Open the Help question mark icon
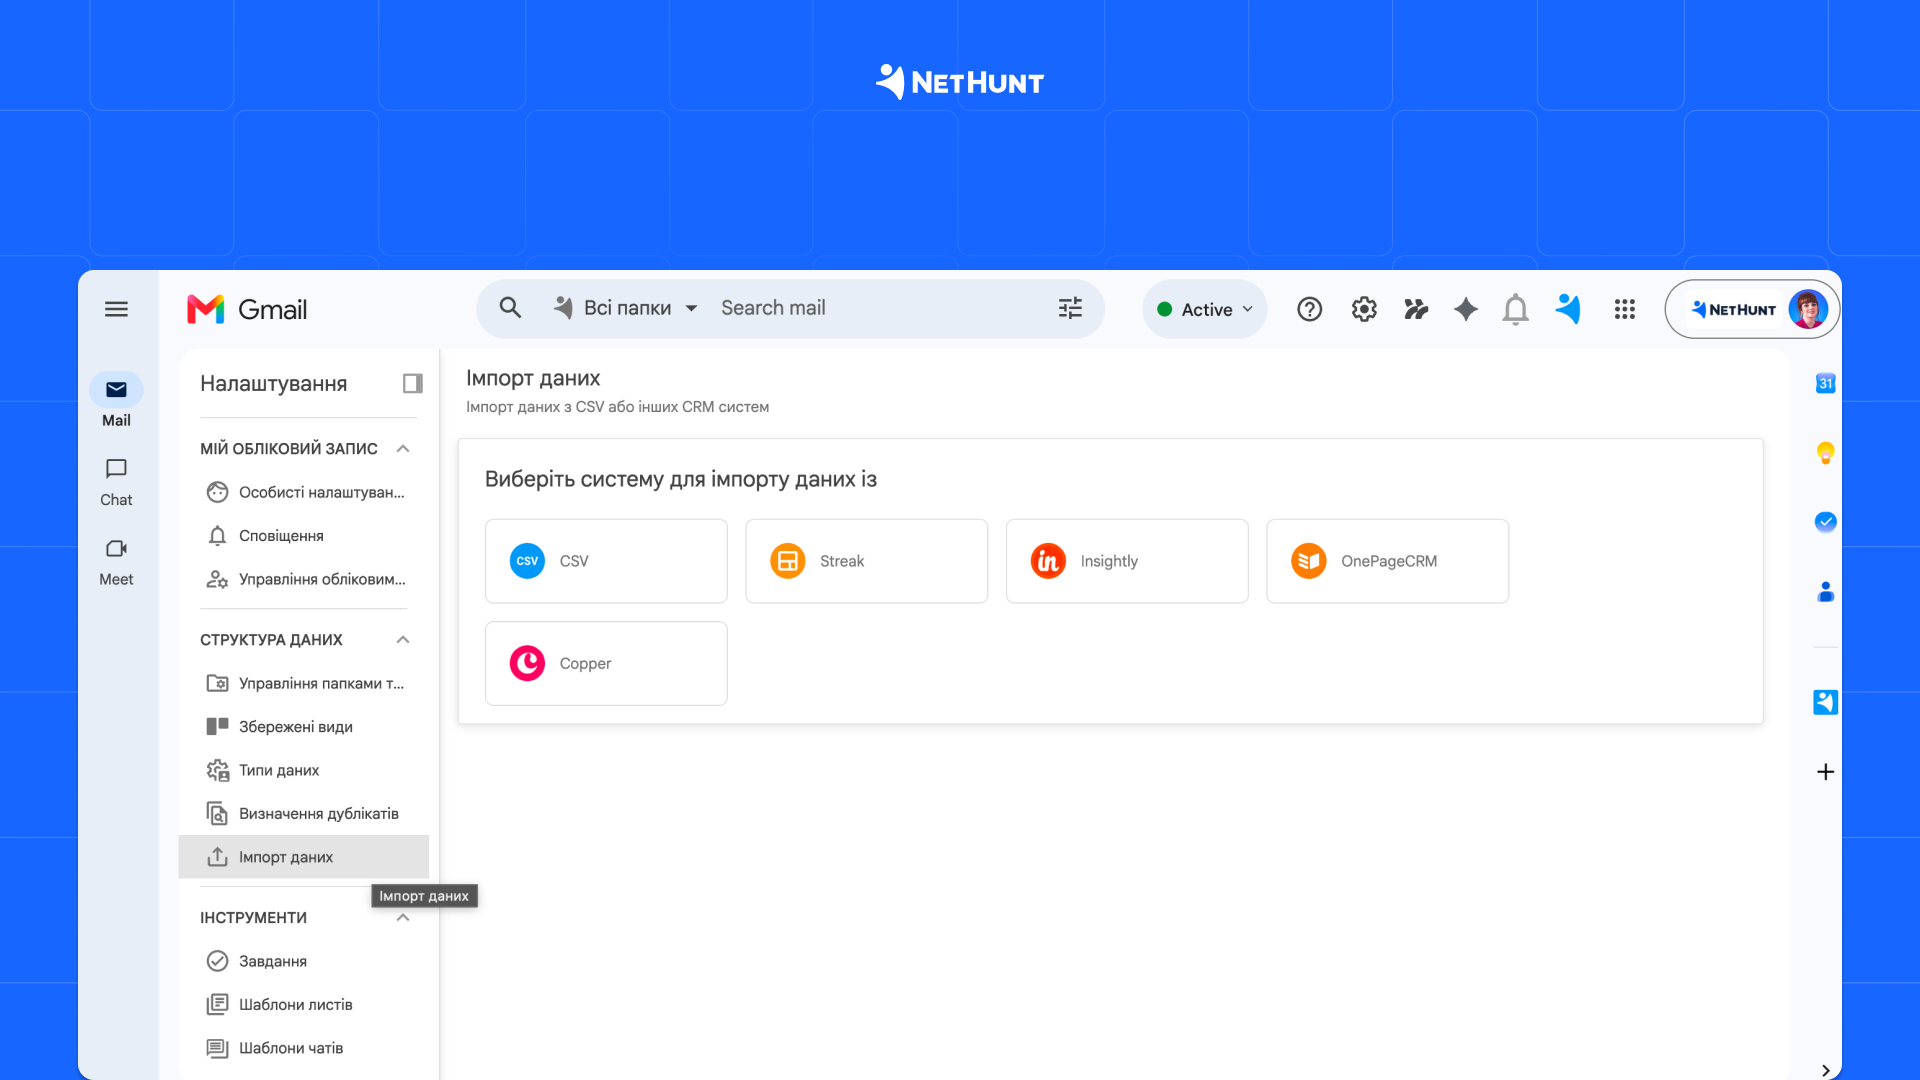Image resolution: width=1920 pixels, height=1080 pixels. coord(1309,309)
